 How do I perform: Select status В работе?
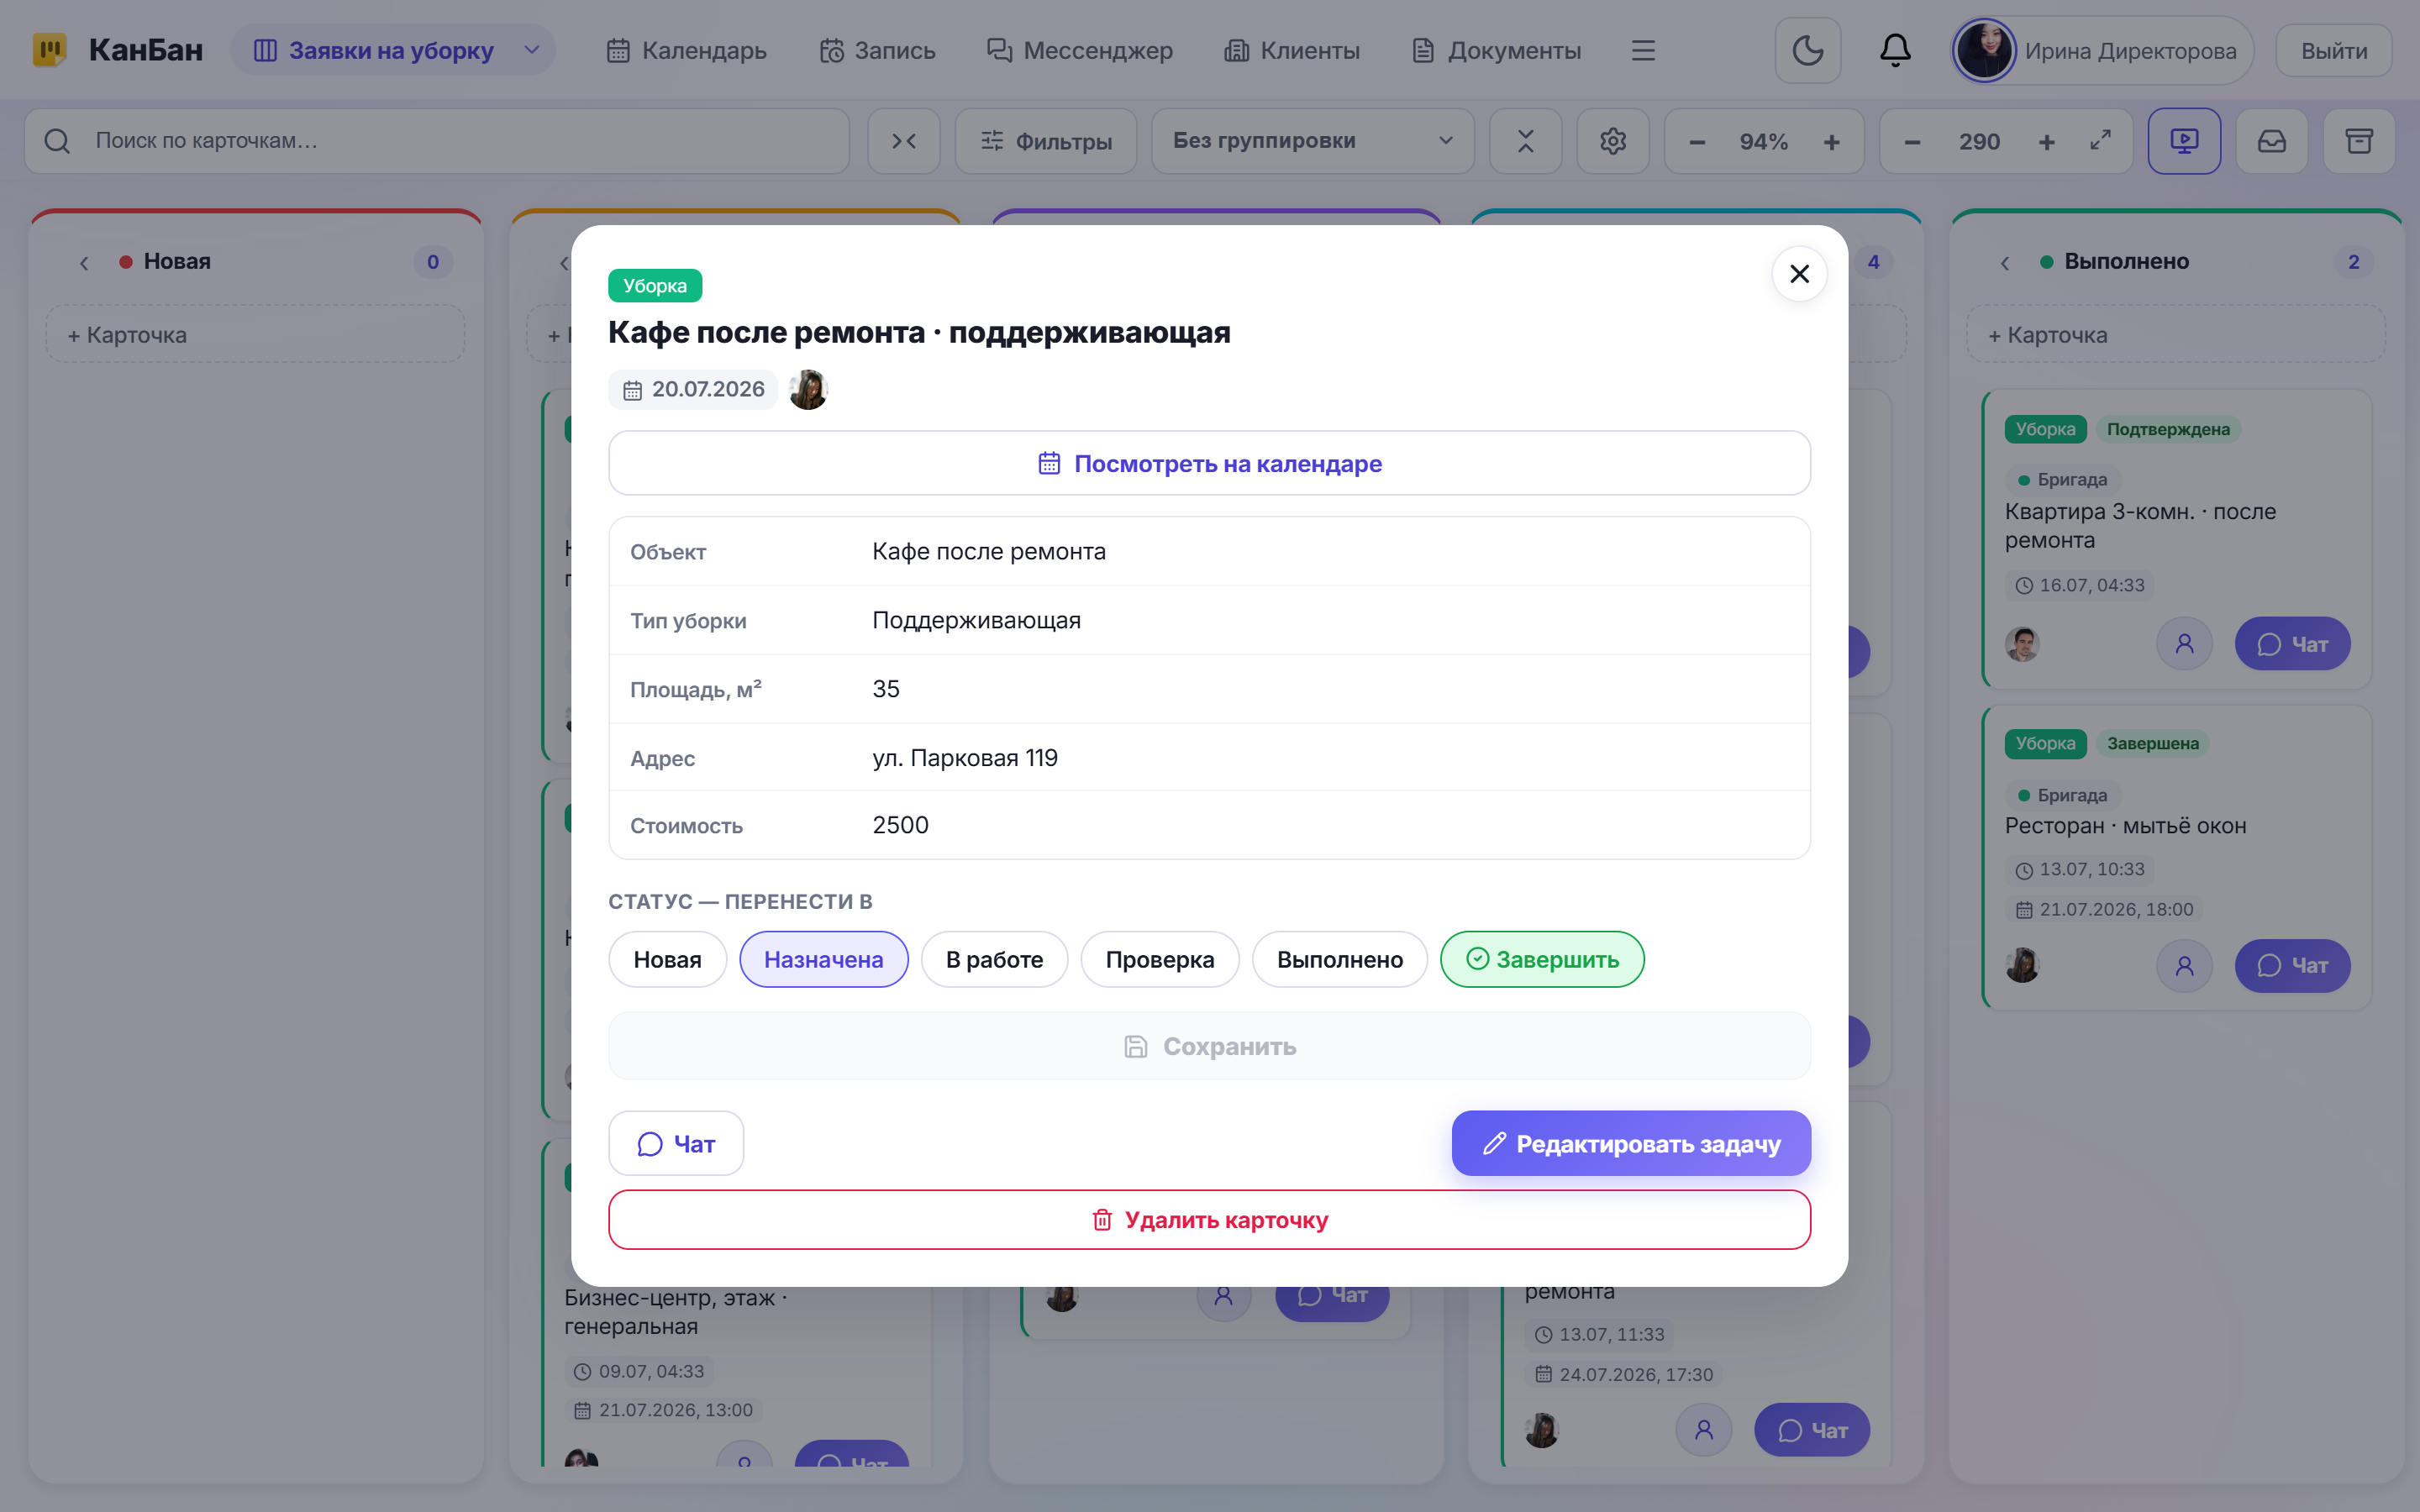994,959
